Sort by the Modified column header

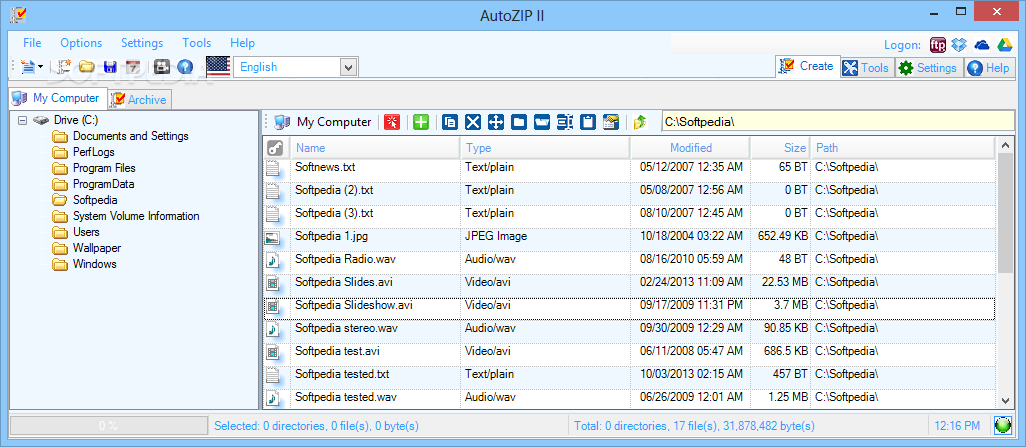tap(690, 148)
